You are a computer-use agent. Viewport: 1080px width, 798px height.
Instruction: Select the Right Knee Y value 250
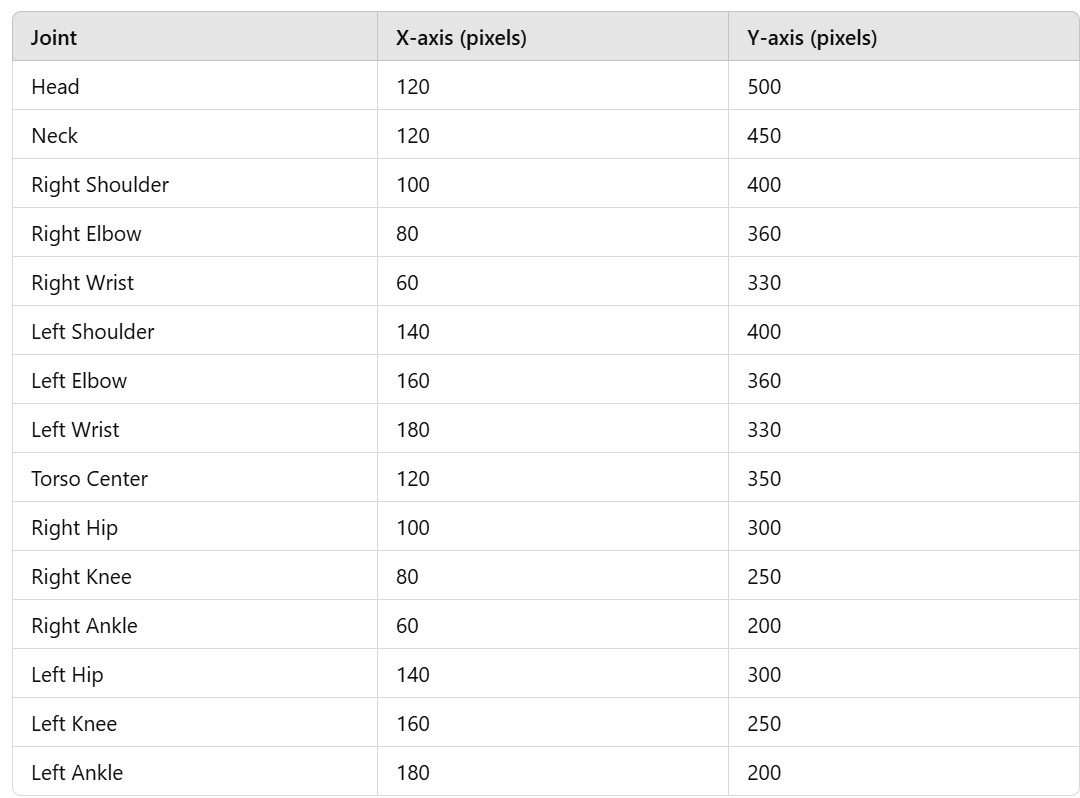(764, 576)
